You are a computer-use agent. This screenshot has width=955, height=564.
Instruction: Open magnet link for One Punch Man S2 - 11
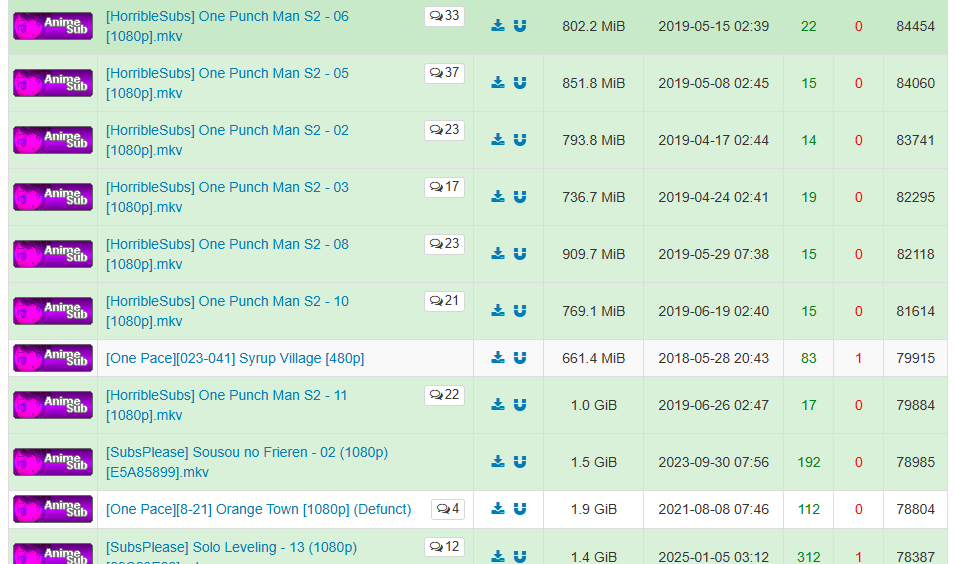tap(520, 405)
